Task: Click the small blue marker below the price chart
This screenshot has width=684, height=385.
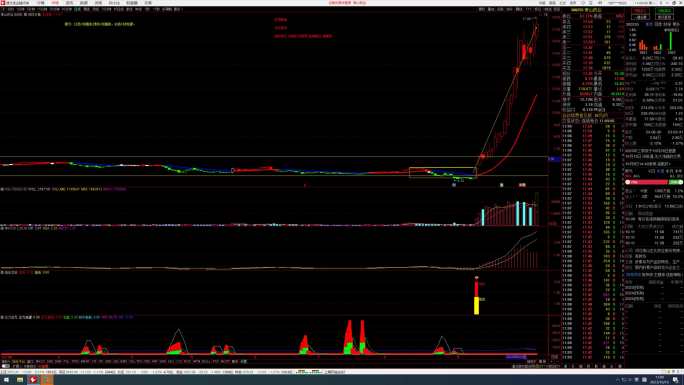Action: (x=454, y=185)
